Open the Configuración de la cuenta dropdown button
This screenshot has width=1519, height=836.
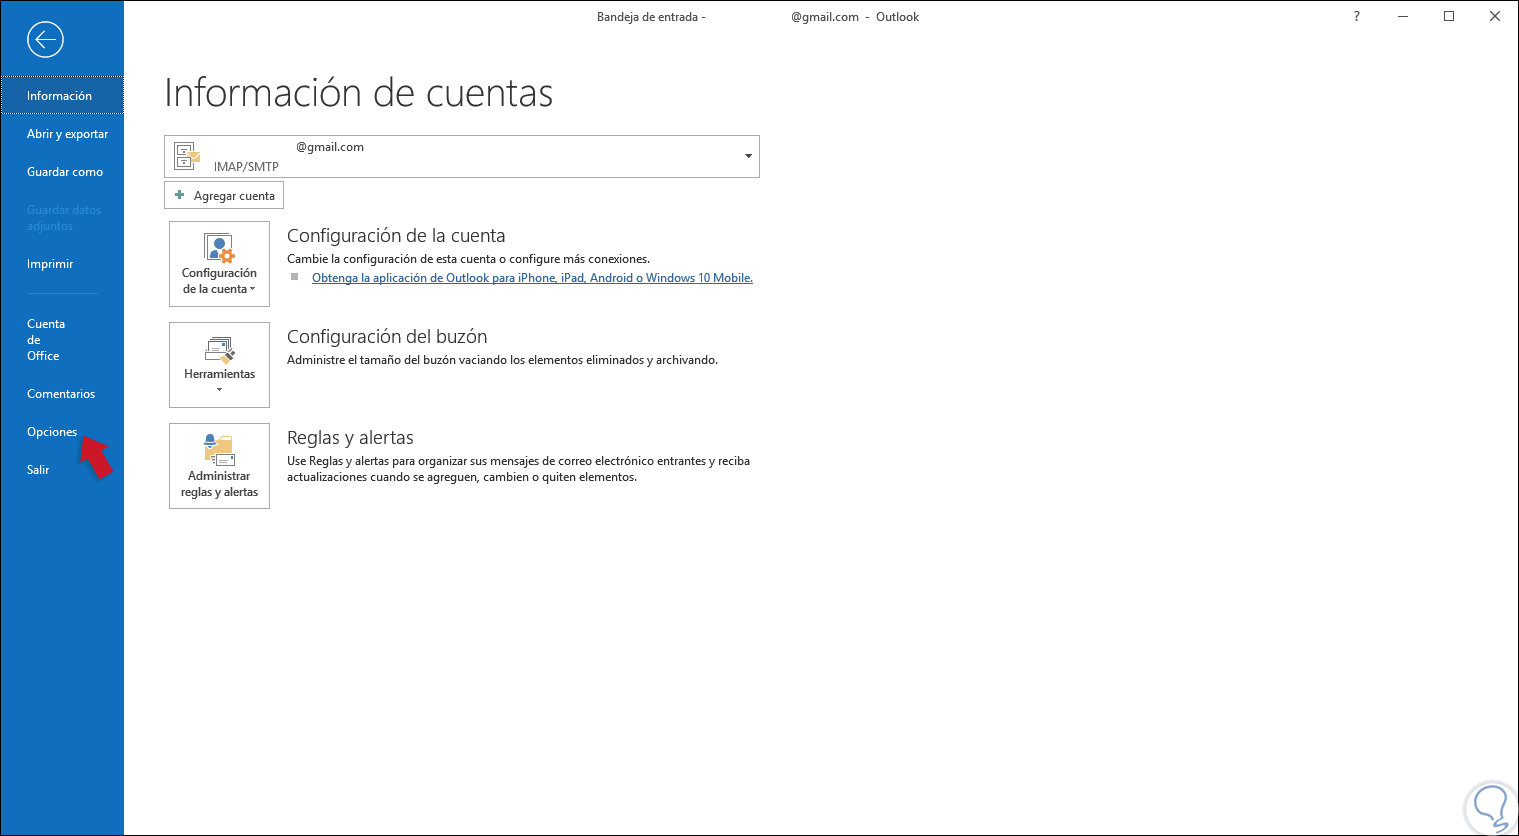219,264
